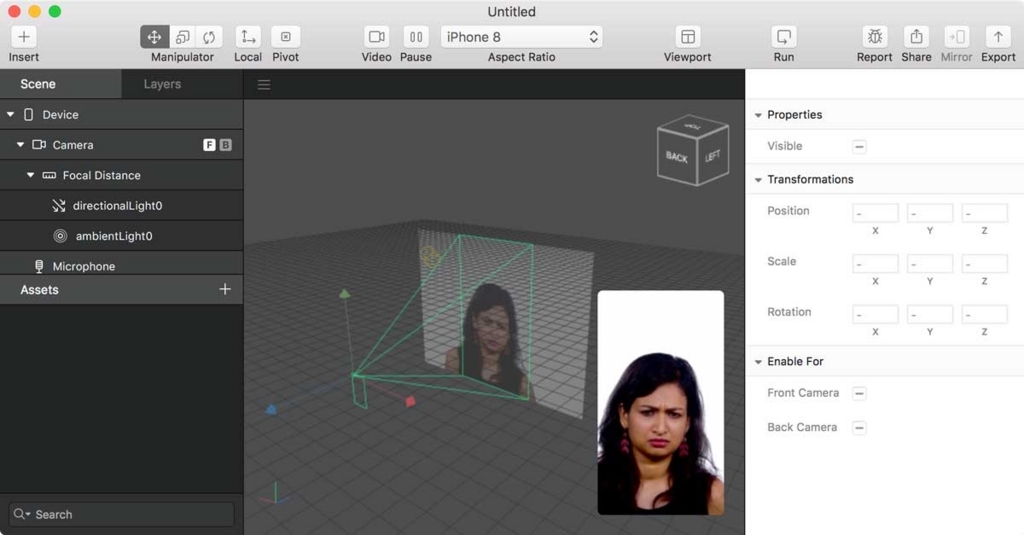Select the rotate manipulator tool
Viewport: 1024px width, 535px height.
[209, 37]
